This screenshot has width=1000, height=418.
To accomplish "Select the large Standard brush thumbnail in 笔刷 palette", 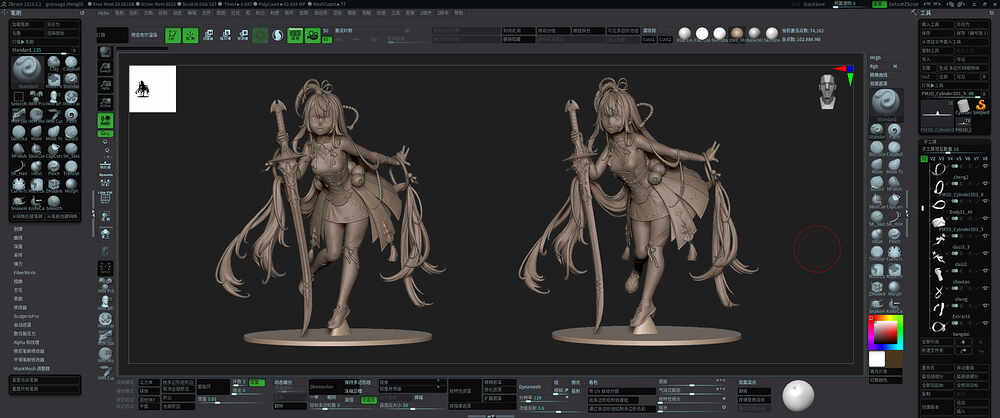I will pyautogui.click(x=27, y=71).
